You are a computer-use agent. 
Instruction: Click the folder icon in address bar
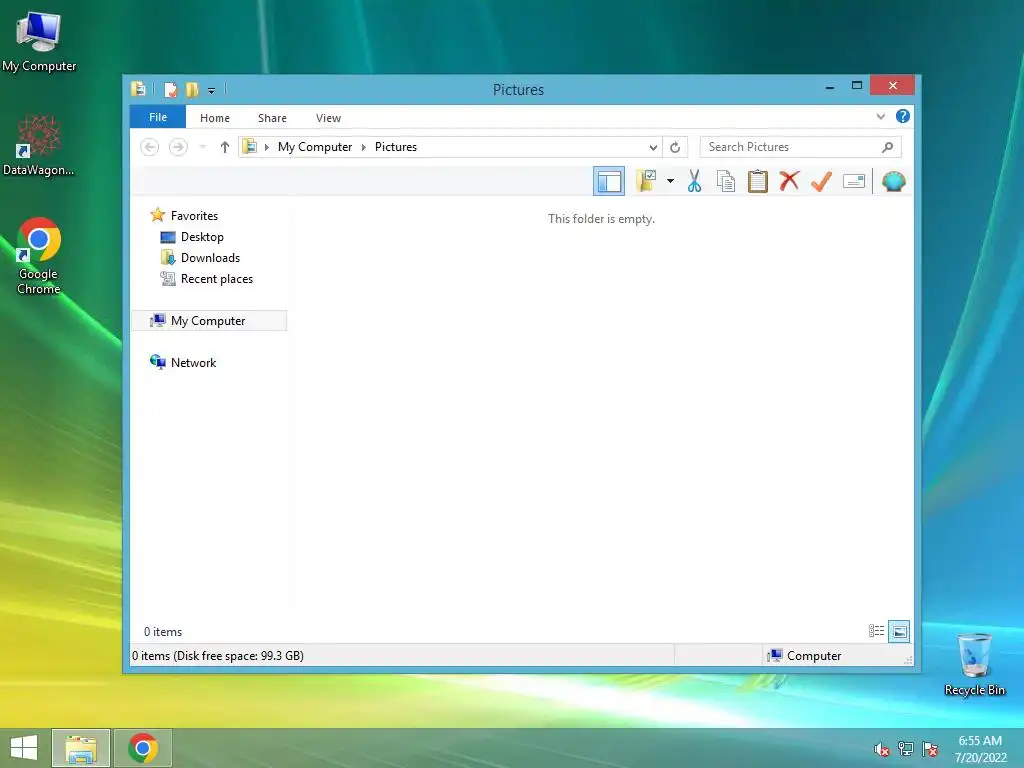click(249, 147)
